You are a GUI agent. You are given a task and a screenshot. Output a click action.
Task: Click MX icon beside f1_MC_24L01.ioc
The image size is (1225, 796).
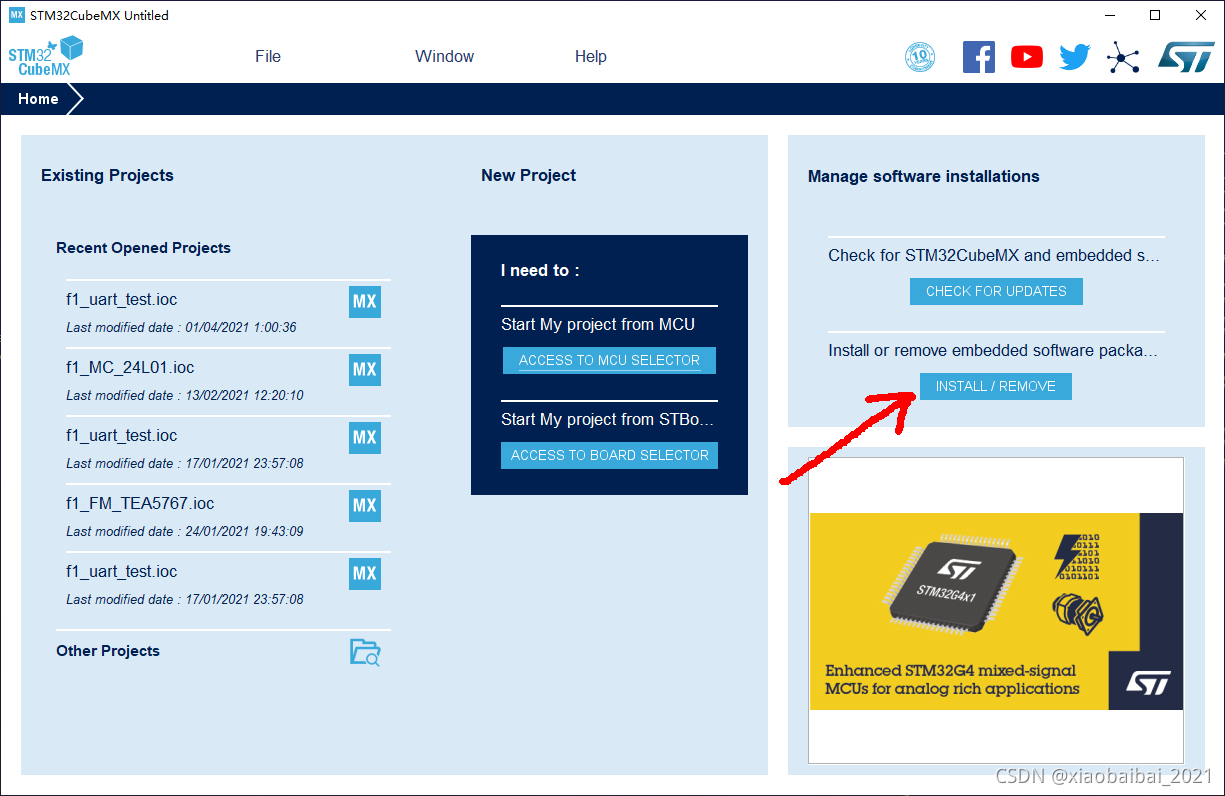click(365, 370)
